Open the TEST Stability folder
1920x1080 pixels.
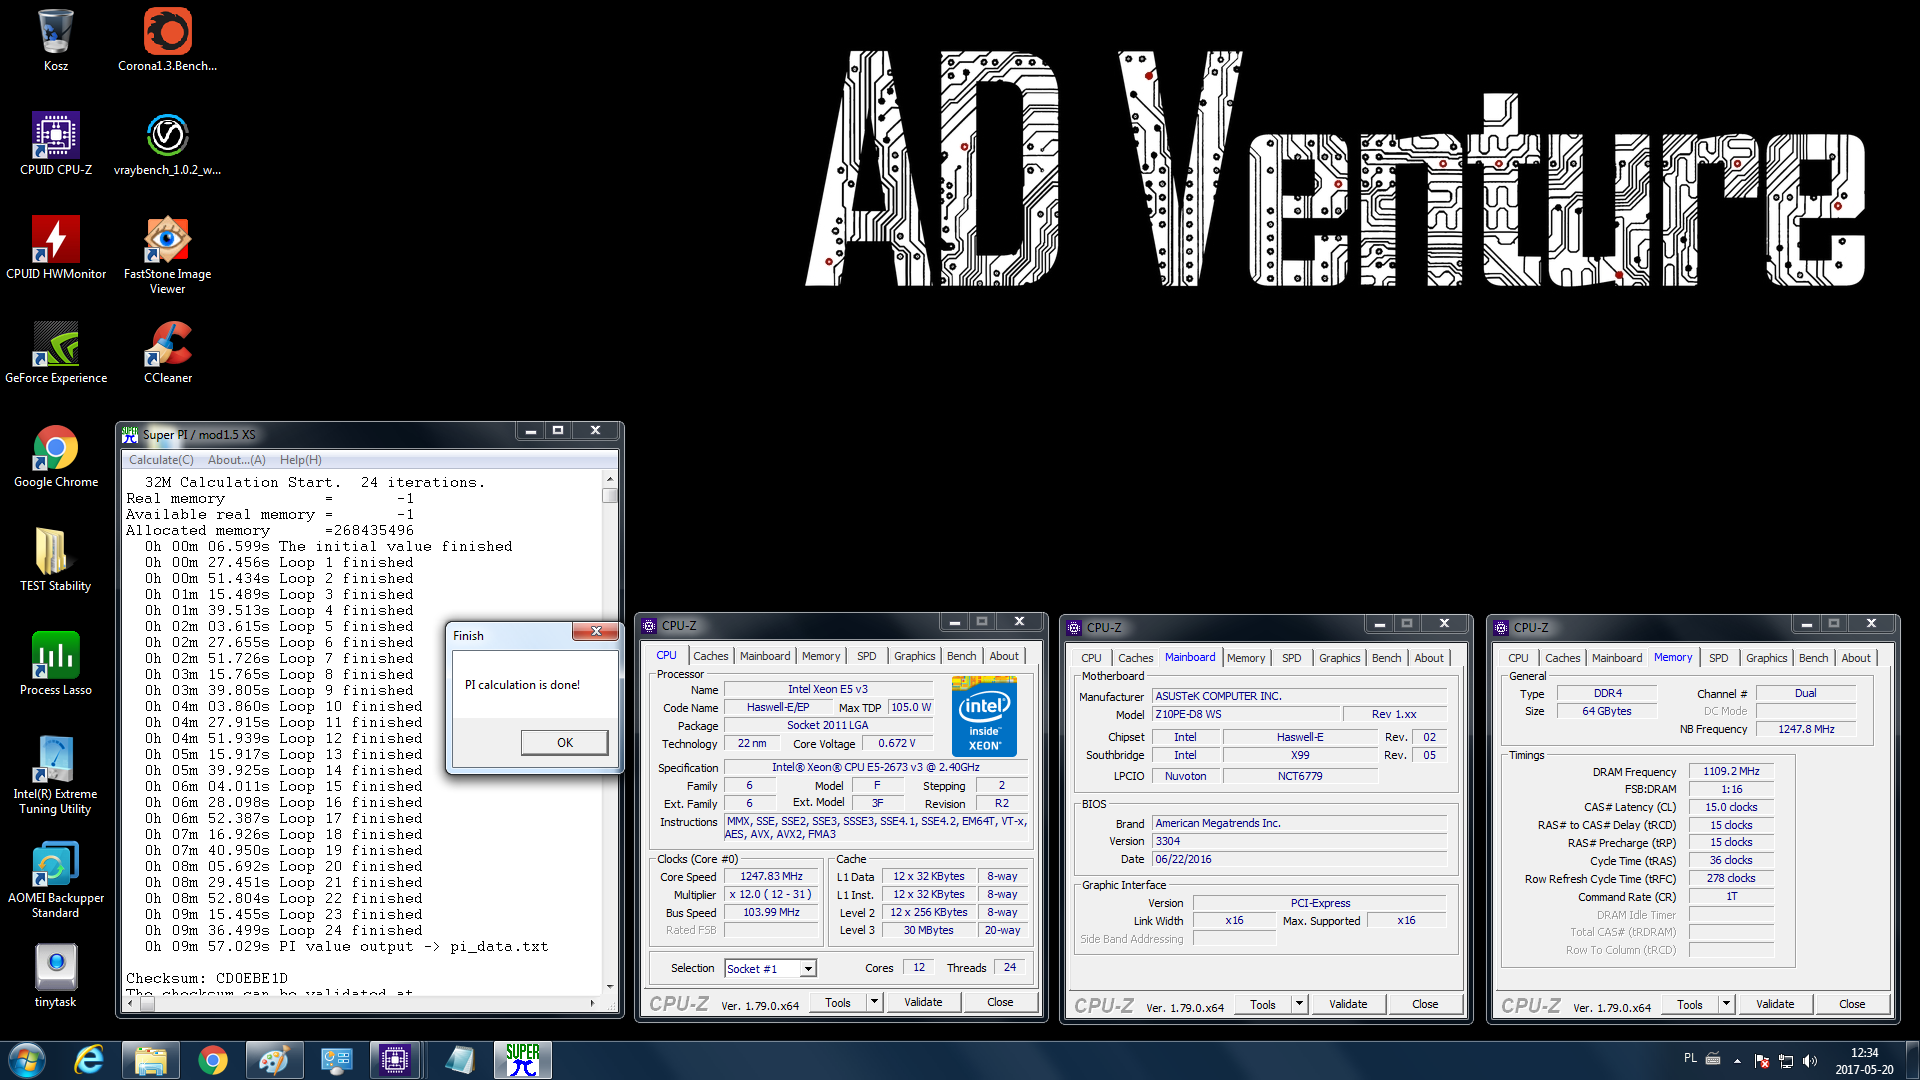55,560
